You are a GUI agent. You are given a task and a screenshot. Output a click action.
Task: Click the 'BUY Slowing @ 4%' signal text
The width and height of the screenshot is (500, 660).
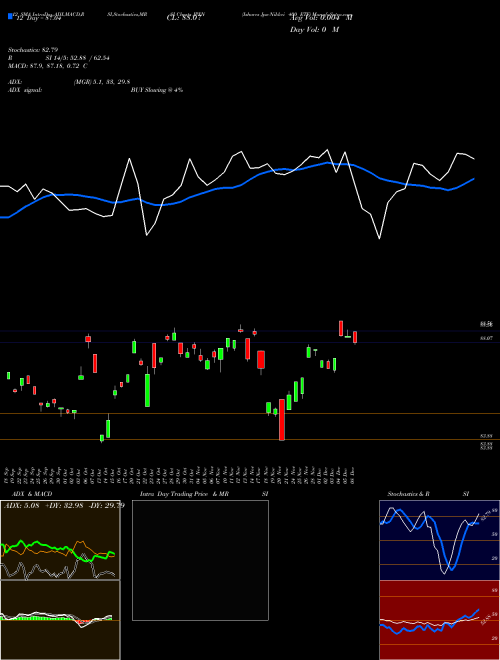(157, 90)
